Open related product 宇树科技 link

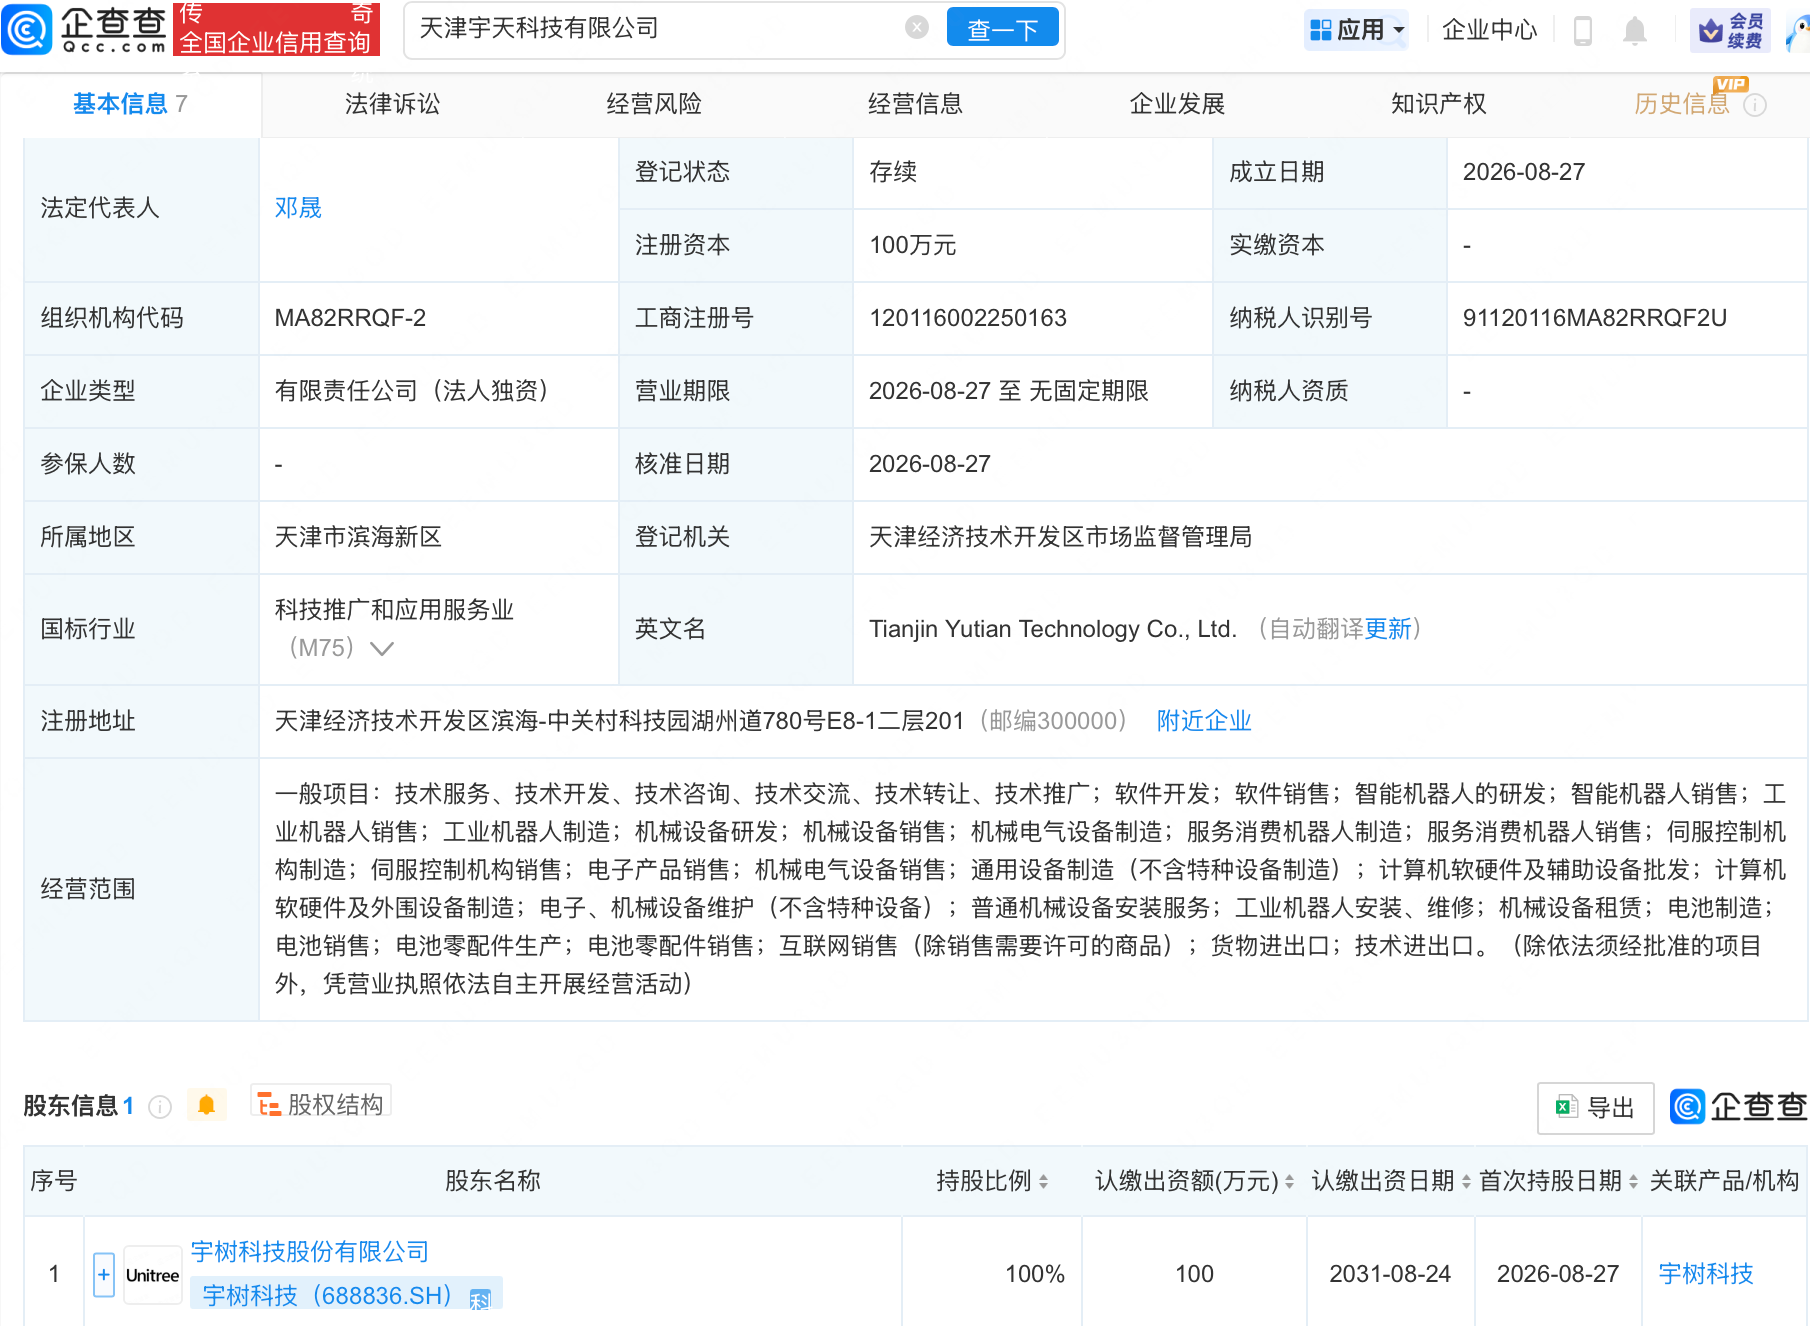pyautogui.click(x=1706, y=1274)
